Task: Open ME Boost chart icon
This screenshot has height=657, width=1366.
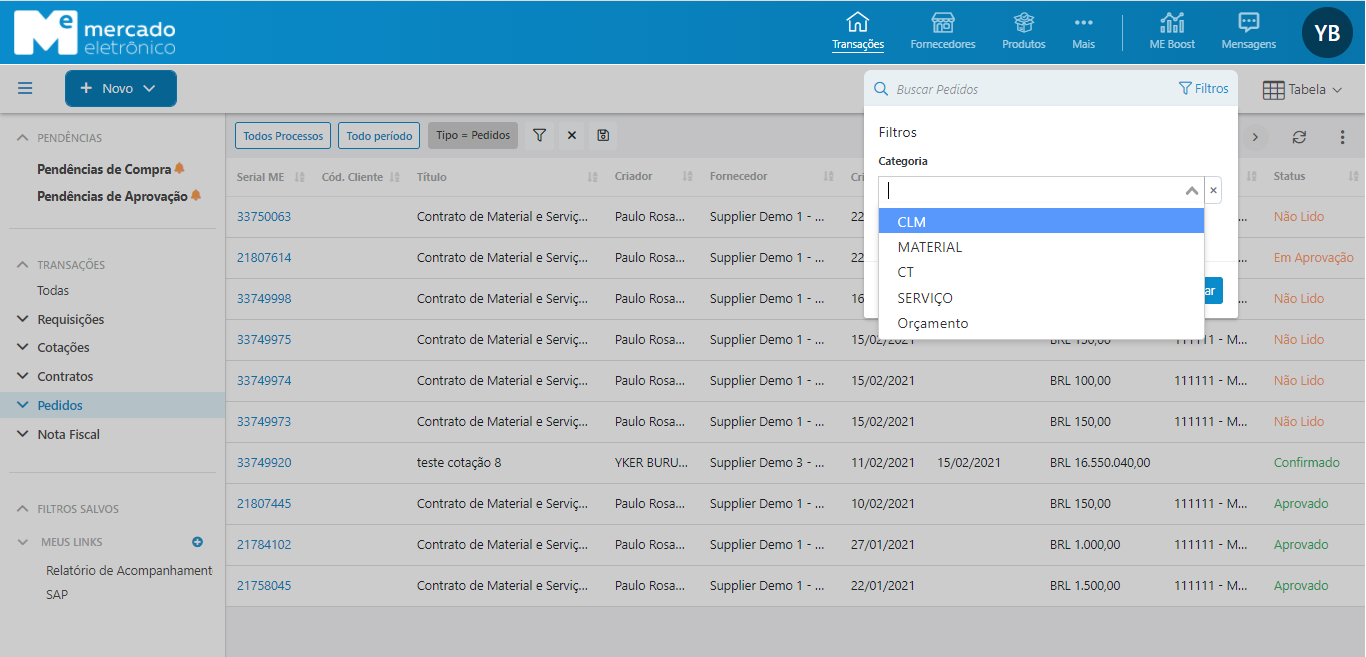Action: pos(1172,23)
